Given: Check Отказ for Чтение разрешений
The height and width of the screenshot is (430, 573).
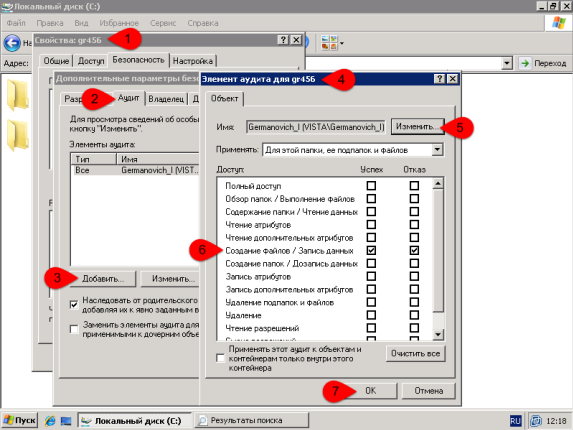Looking at the screenshot, I should point(414,328).
